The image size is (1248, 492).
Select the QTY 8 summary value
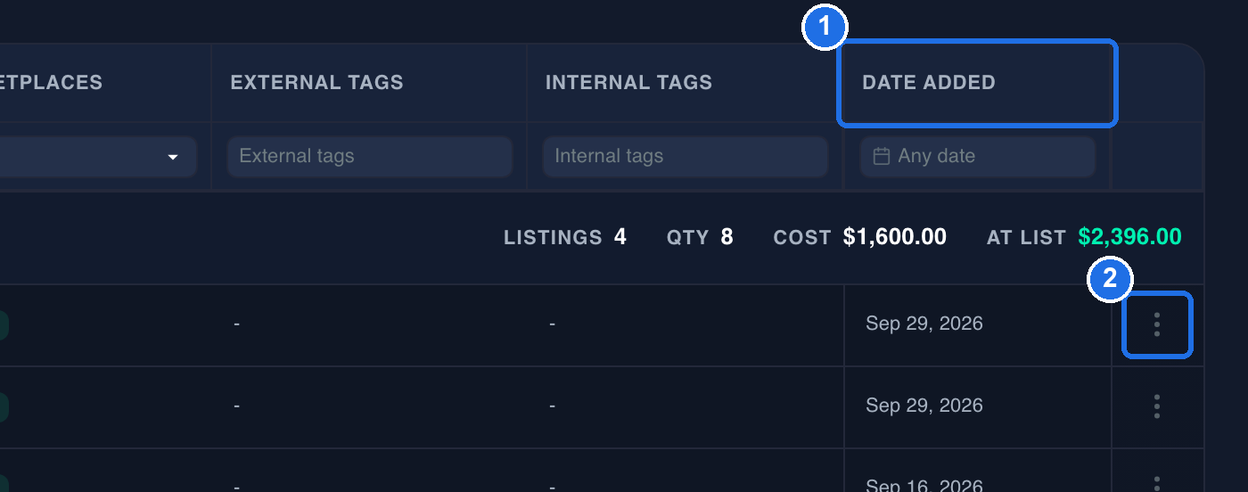pyautogui.click(x=700, y=237)
